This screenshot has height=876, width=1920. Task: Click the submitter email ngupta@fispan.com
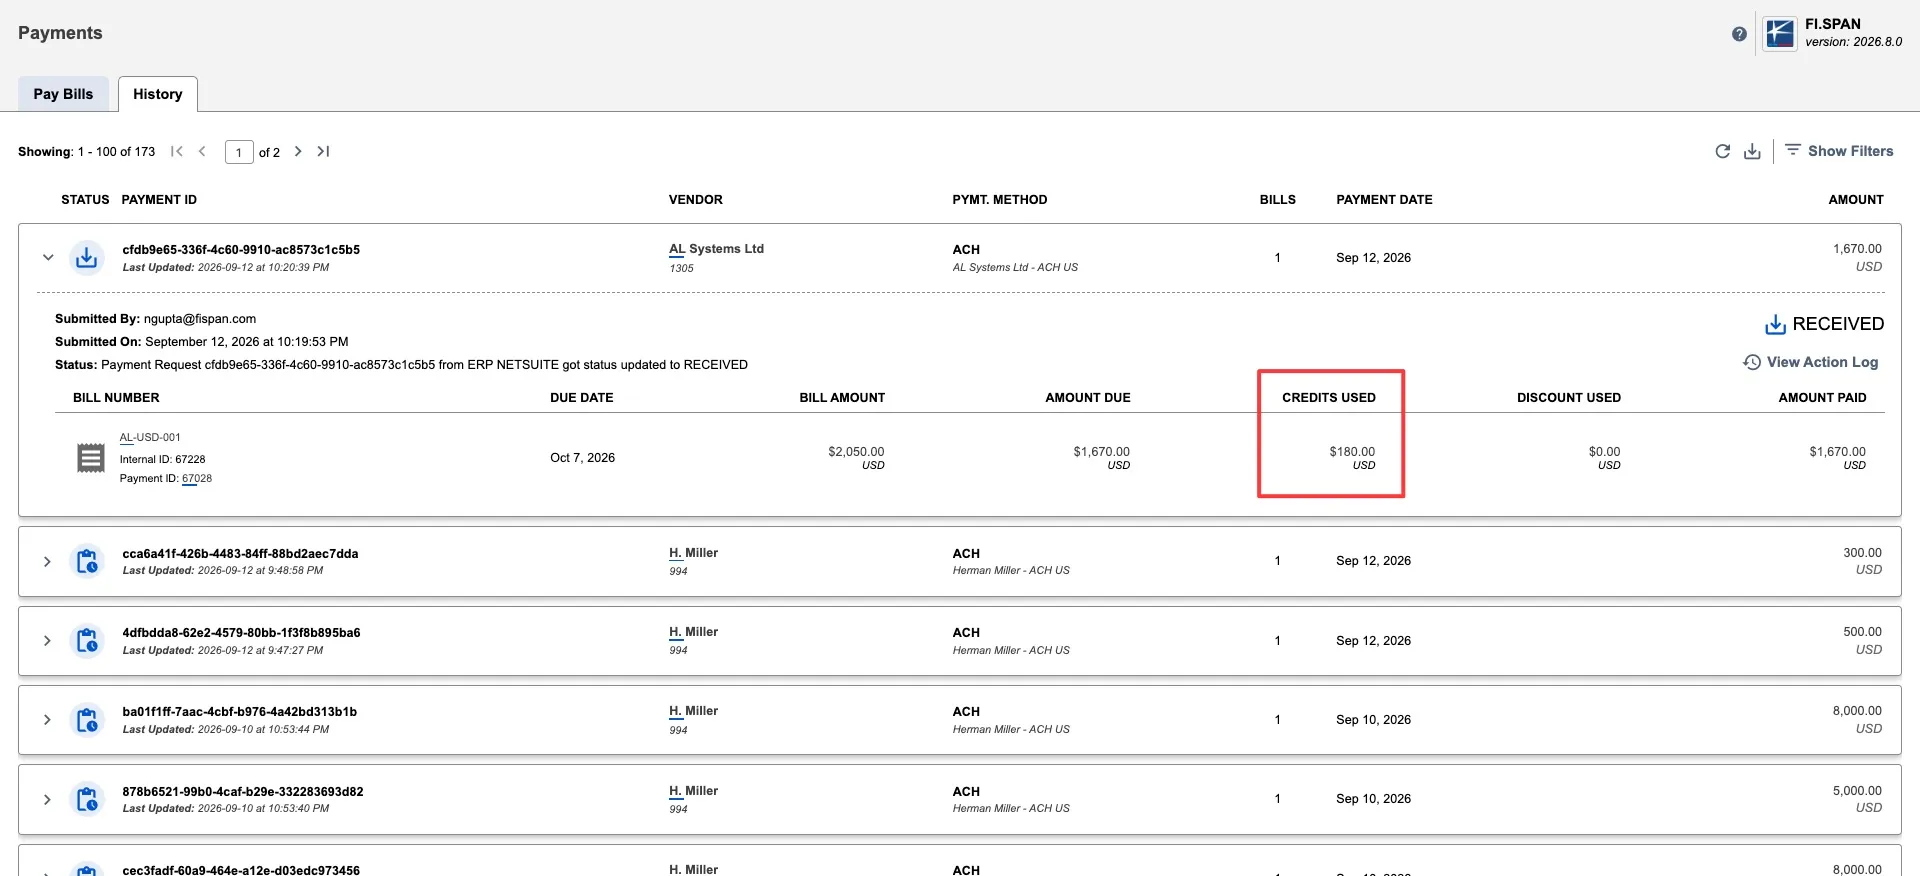[200, 319]
